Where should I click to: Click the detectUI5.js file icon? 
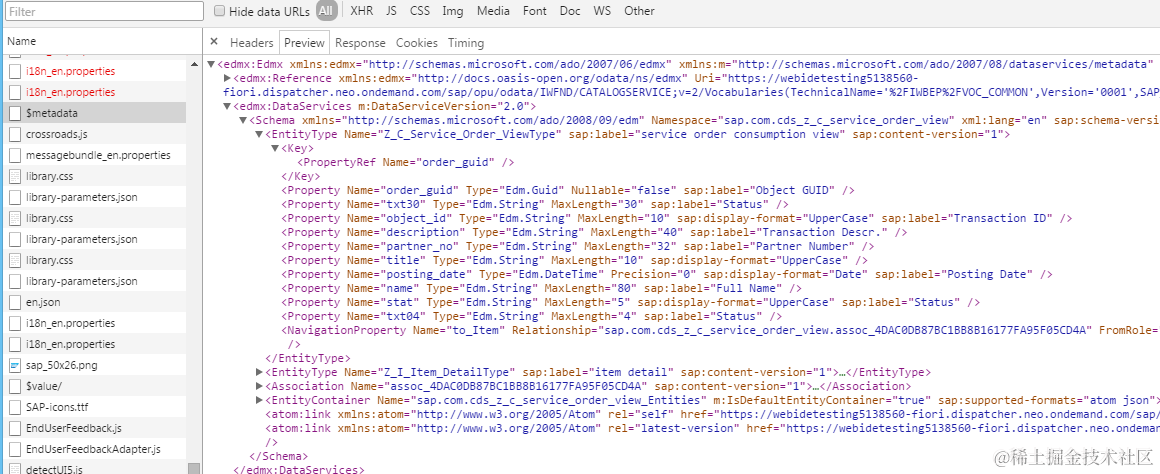point(15,469)
